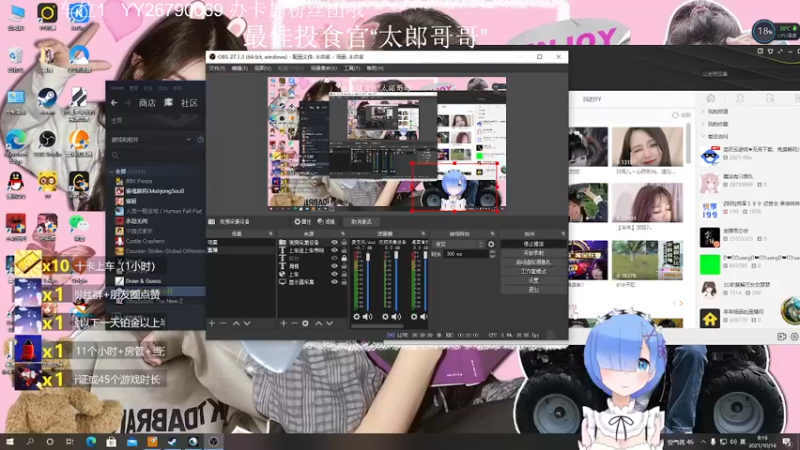Click the 取消激活 button above the sources panel
Screen dimensions: 800x450
361,222
